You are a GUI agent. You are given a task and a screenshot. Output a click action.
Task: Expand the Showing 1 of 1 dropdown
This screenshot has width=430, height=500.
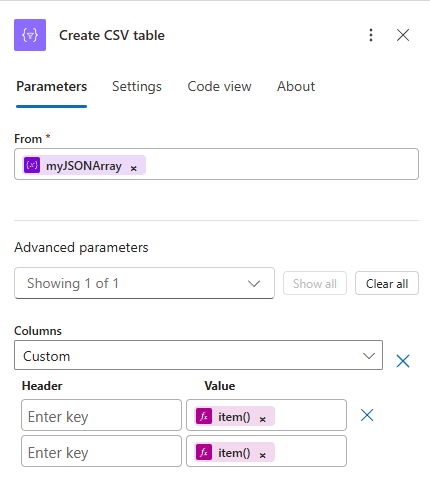point(144,283)
